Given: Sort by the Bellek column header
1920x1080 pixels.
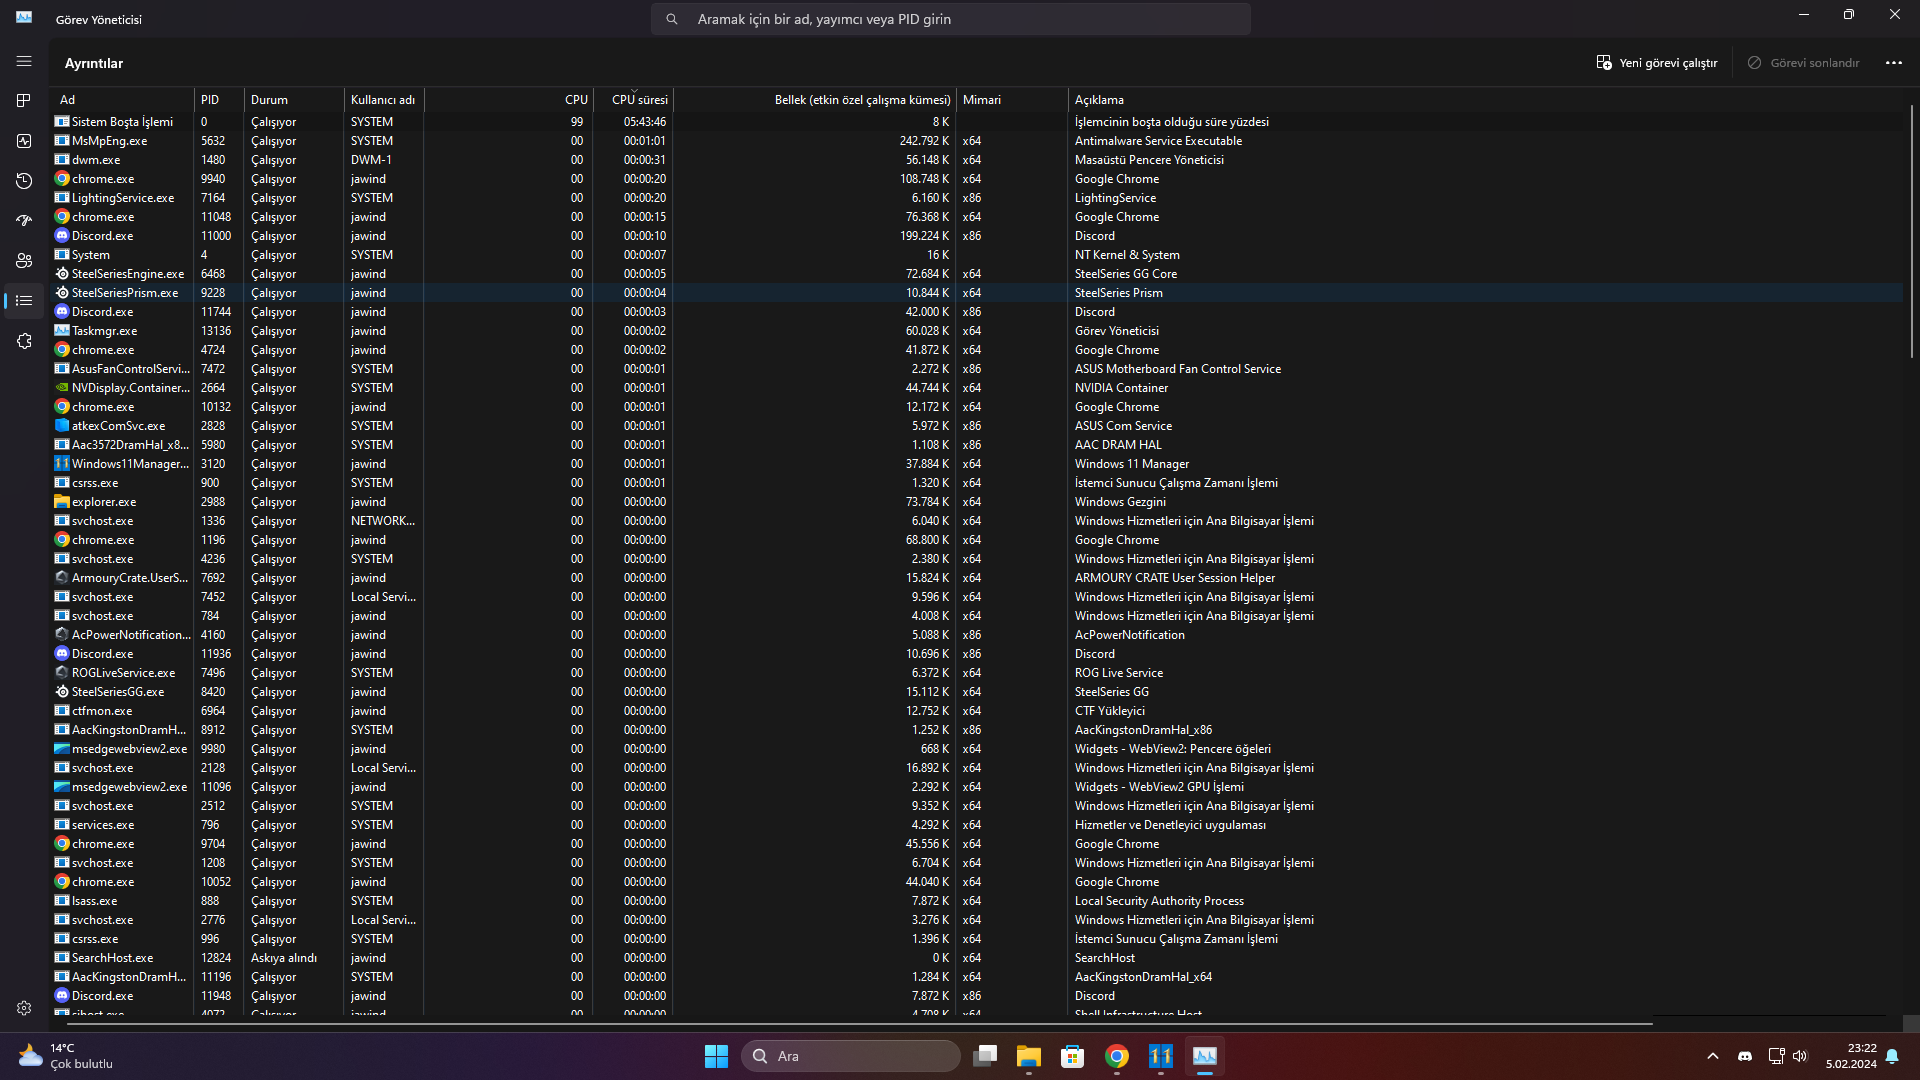Looking at the screenshot, I should (815, 100).
